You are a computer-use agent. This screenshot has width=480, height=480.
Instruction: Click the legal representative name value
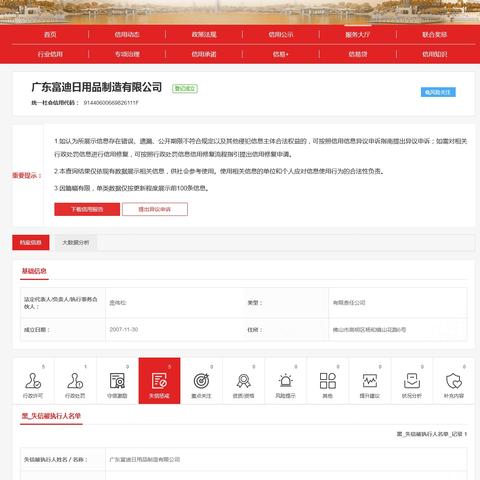118,303
